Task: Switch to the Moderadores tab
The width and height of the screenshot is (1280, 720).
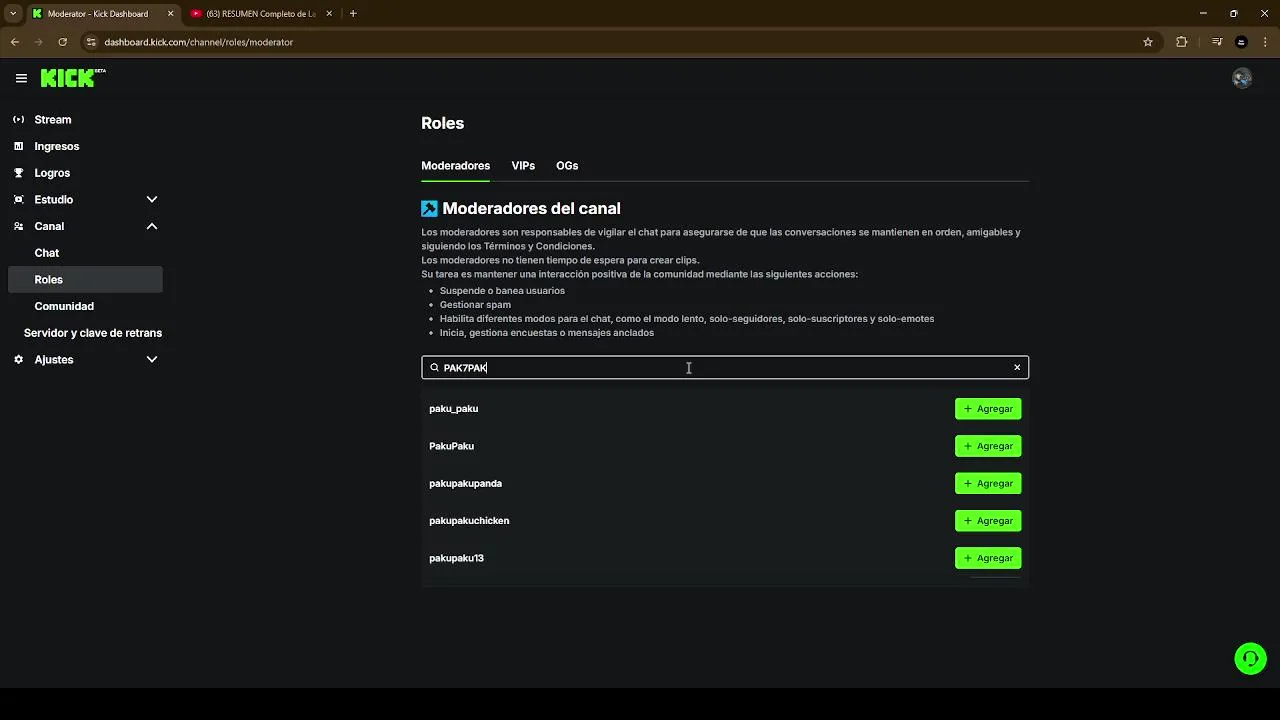Action: click(455, 166)
